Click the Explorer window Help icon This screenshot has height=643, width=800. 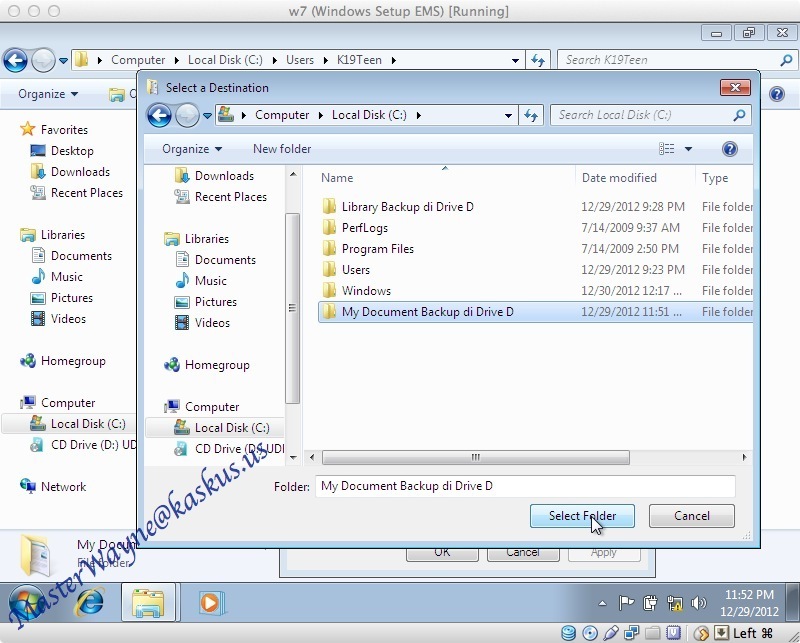(x=777, y=94)
